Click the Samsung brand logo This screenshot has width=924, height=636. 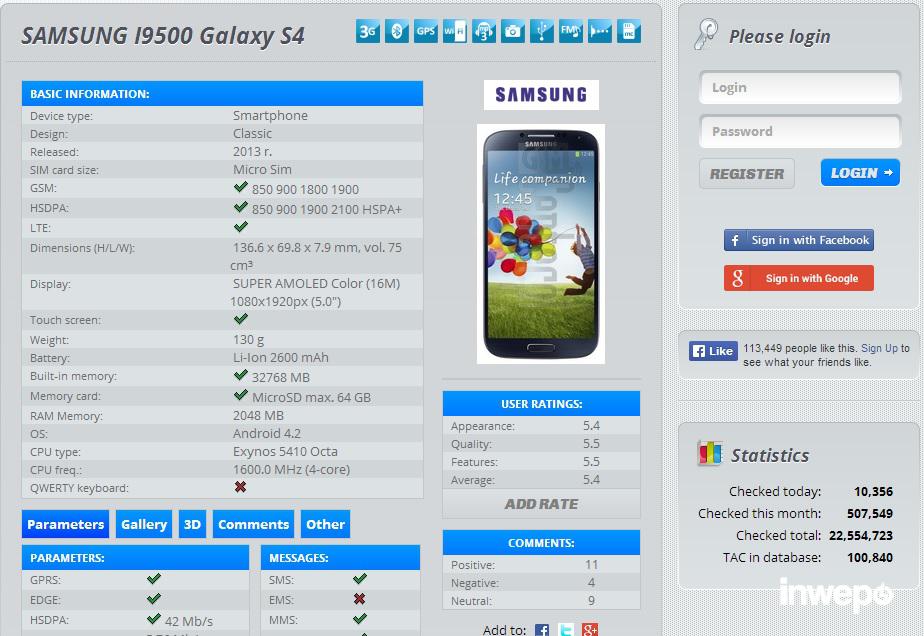point(541,95)
